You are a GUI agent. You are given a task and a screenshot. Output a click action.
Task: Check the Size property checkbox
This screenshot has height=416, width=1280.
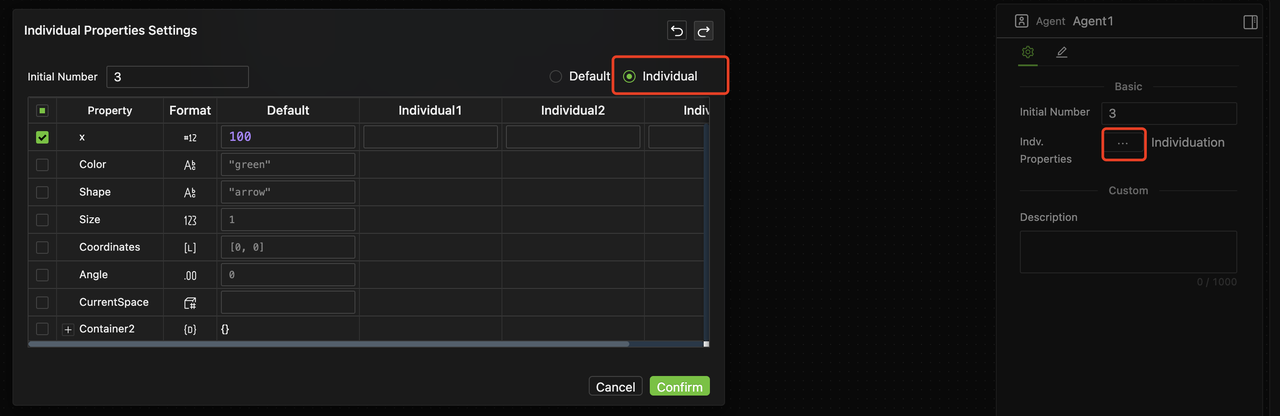tap(42, 220)
